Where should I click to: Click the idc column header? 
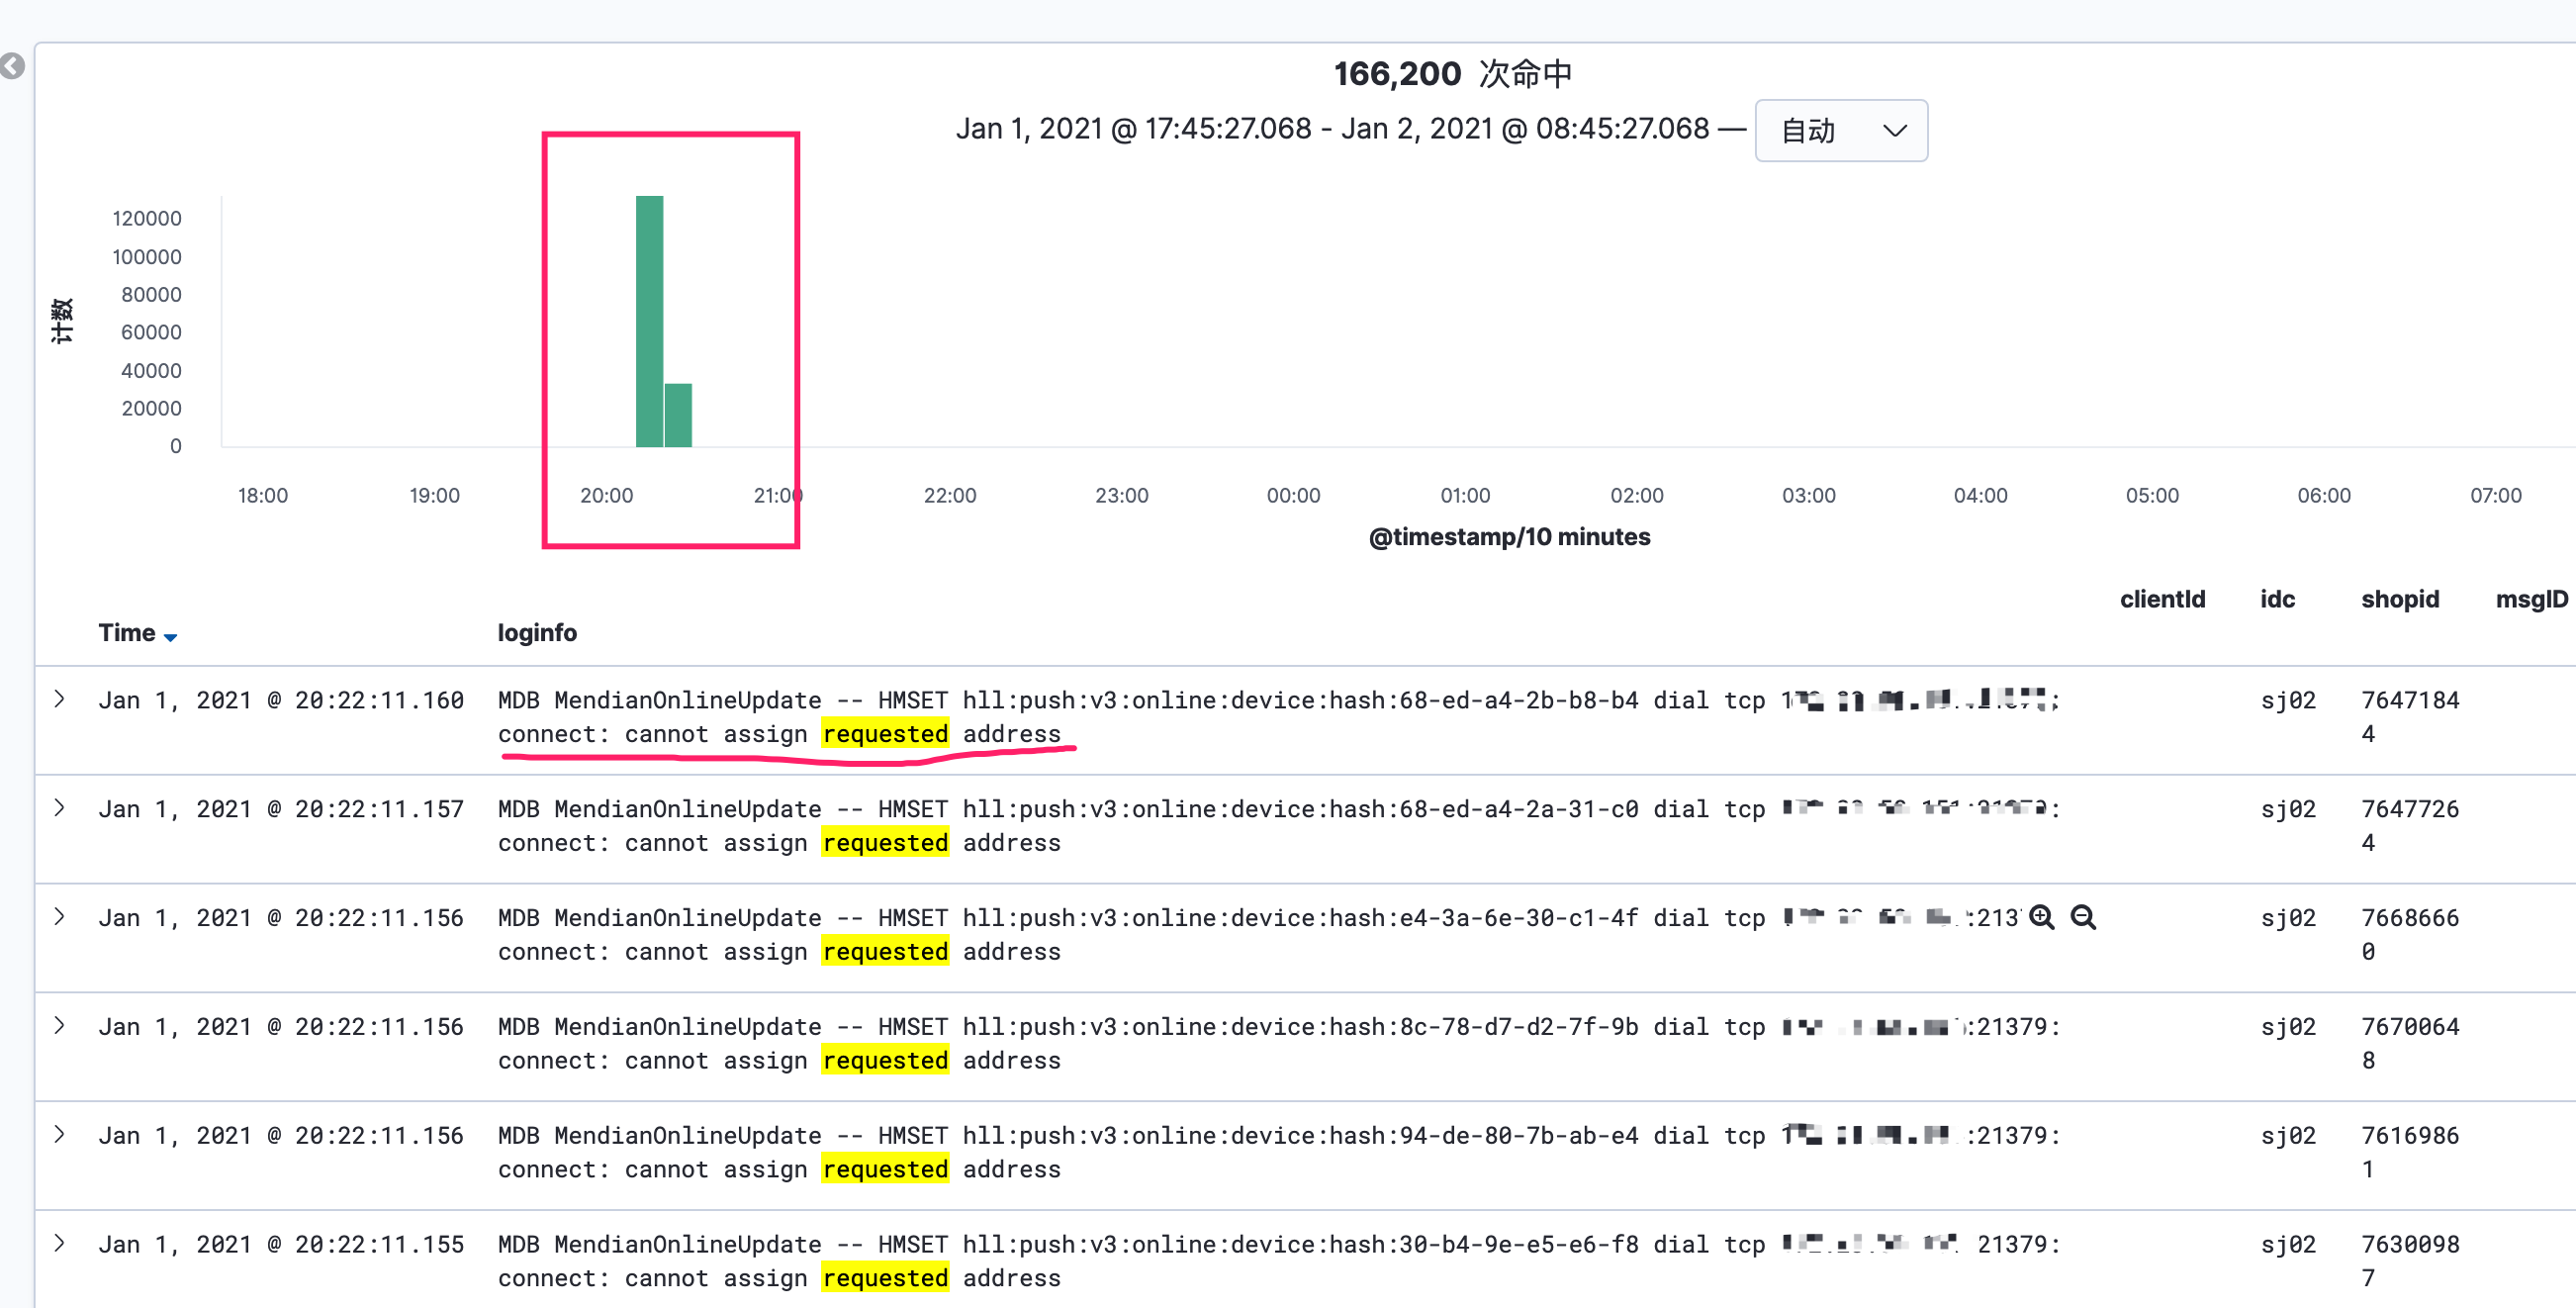[x=2277, y=599]
